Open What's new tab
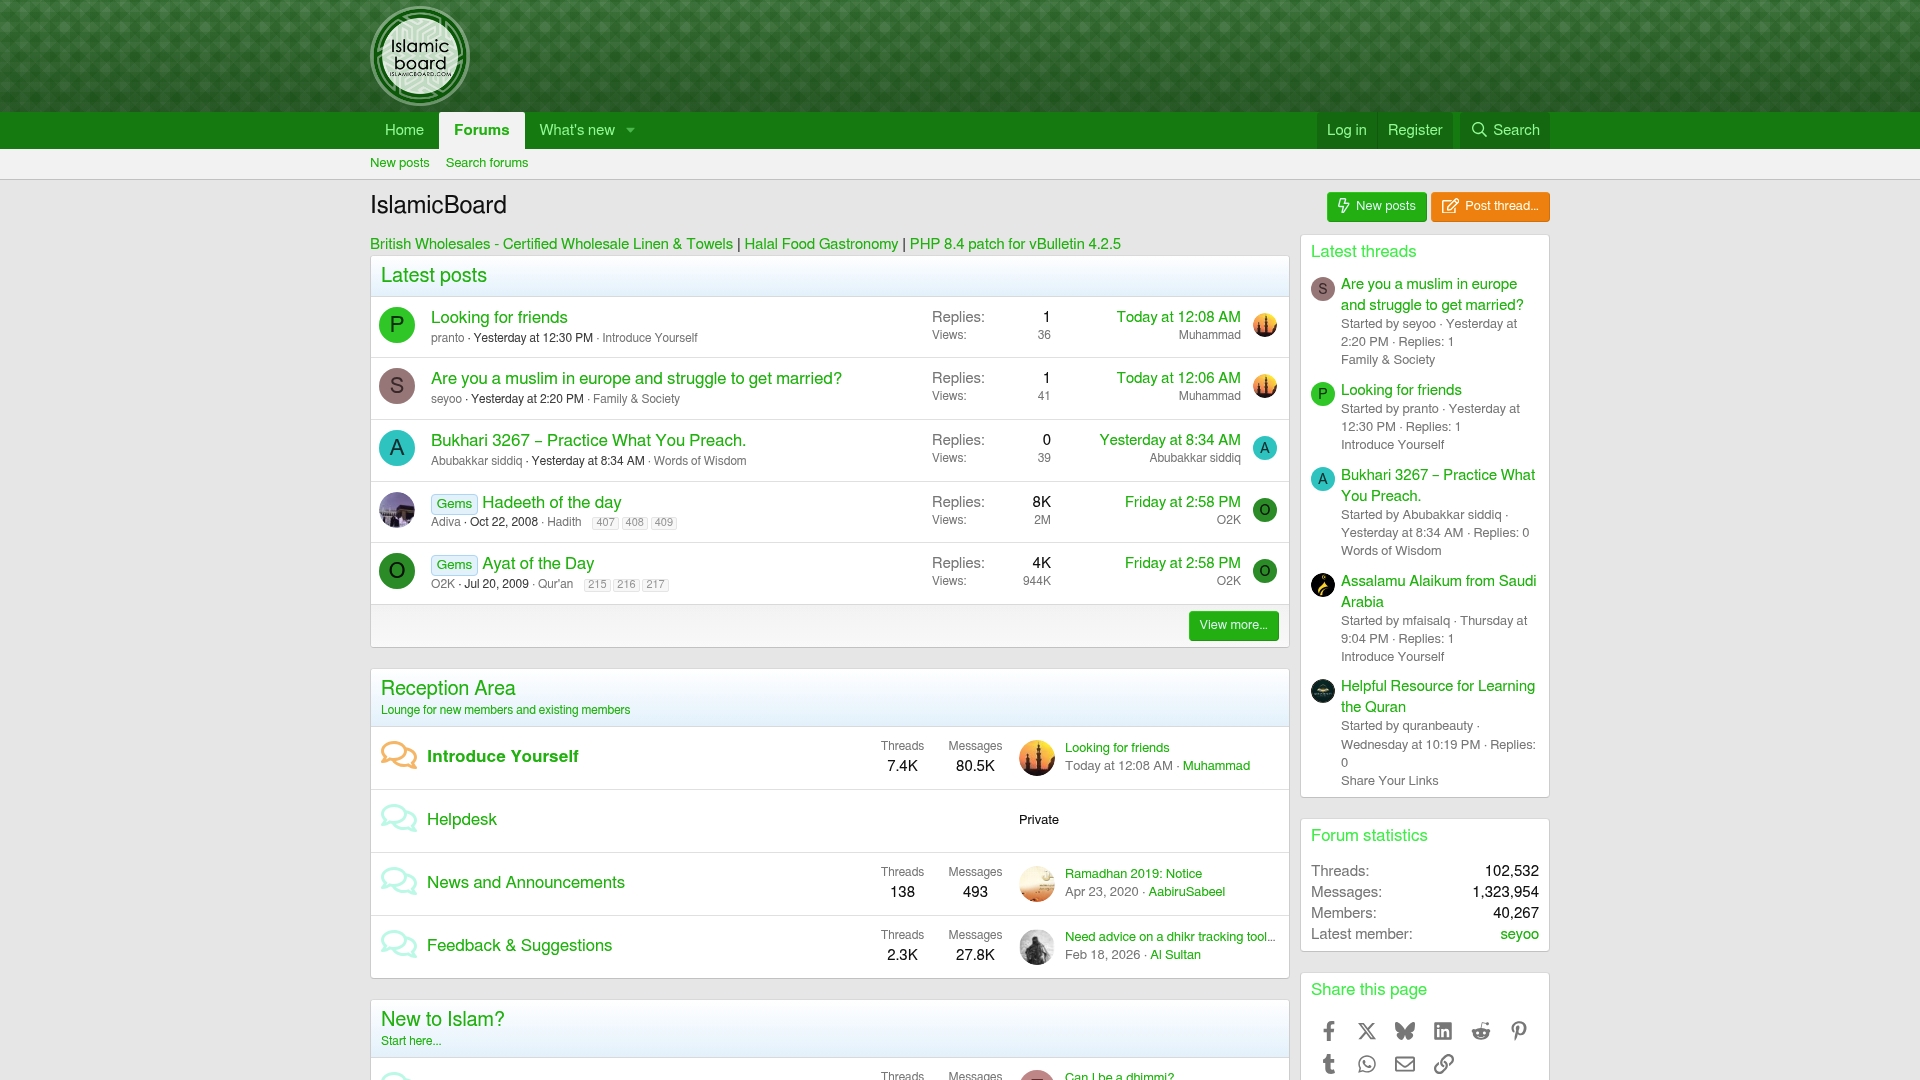The width and height of the screenshot is (1920, 1080). (x=577, y=130)
